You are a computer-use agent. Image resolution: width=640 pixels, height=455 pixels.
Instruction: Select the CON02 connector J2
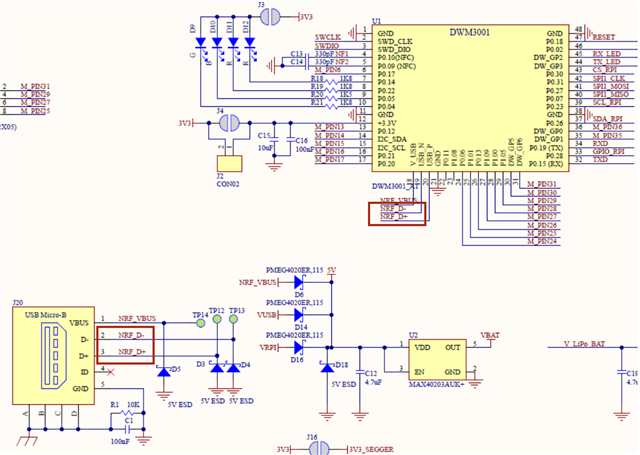pos(228,161)
